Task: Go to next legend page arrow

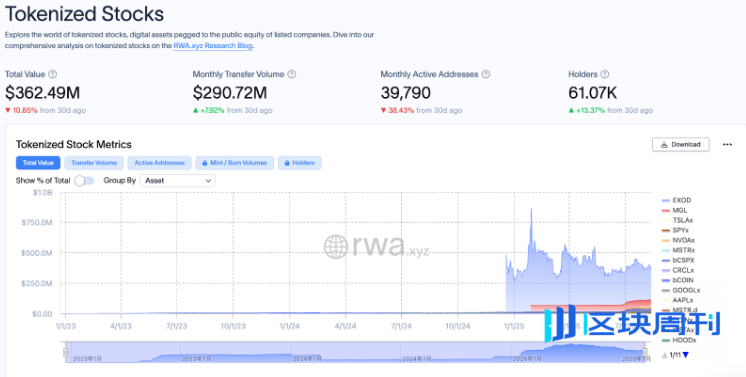Action: pyautogui.click(x=686, y=355)
